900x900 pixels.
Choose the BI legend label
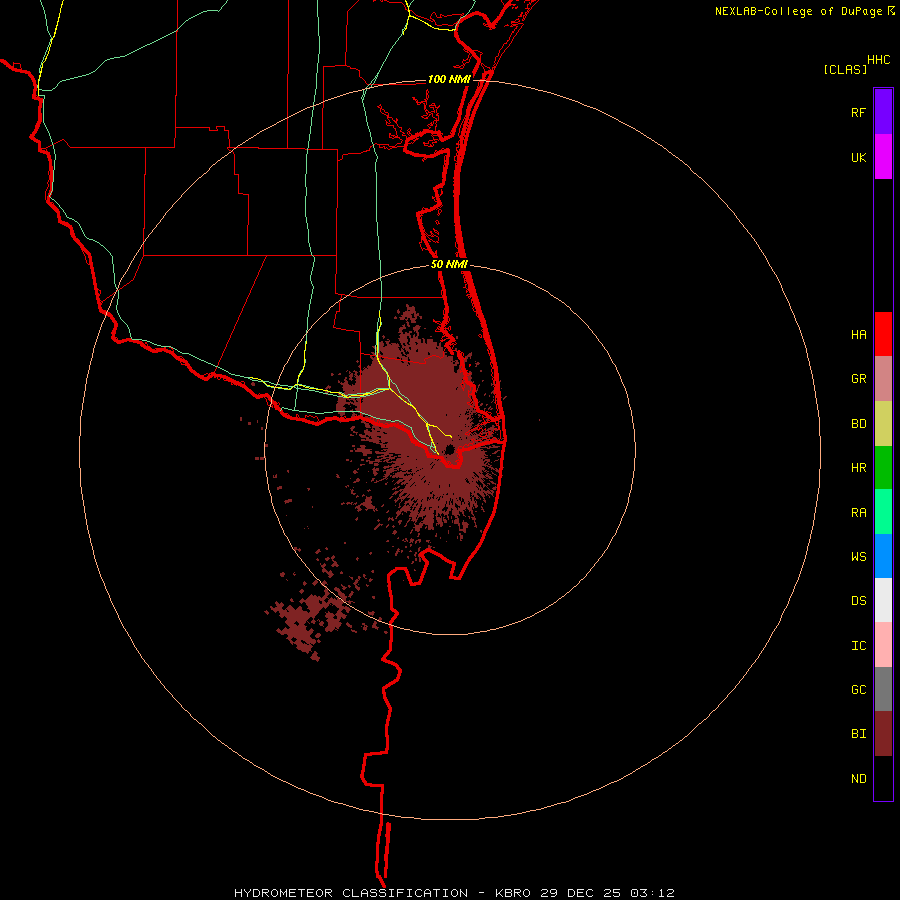(x=858, y=734)
